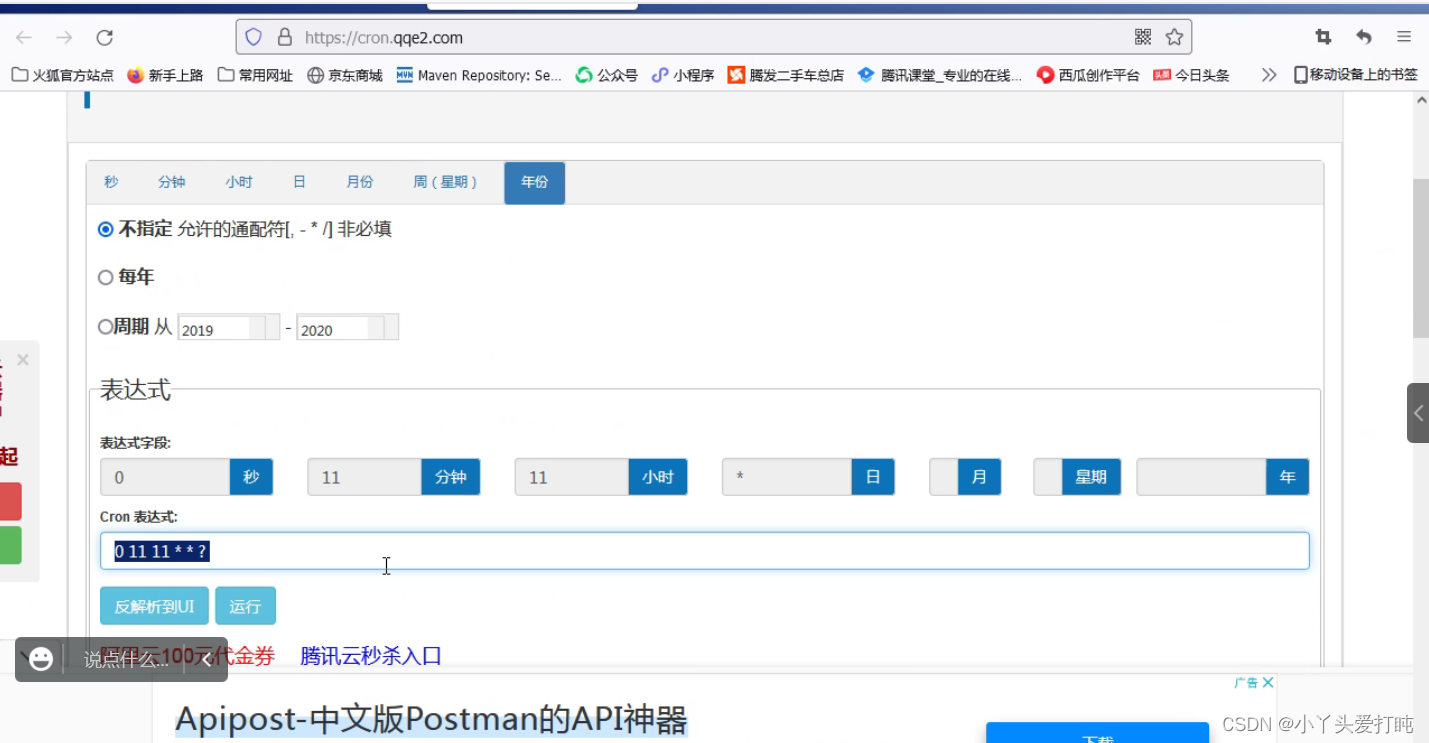Open the Apipost advertisement headline
The image size is (1429, 743).
pyautogui.click(x=431, y=720)
